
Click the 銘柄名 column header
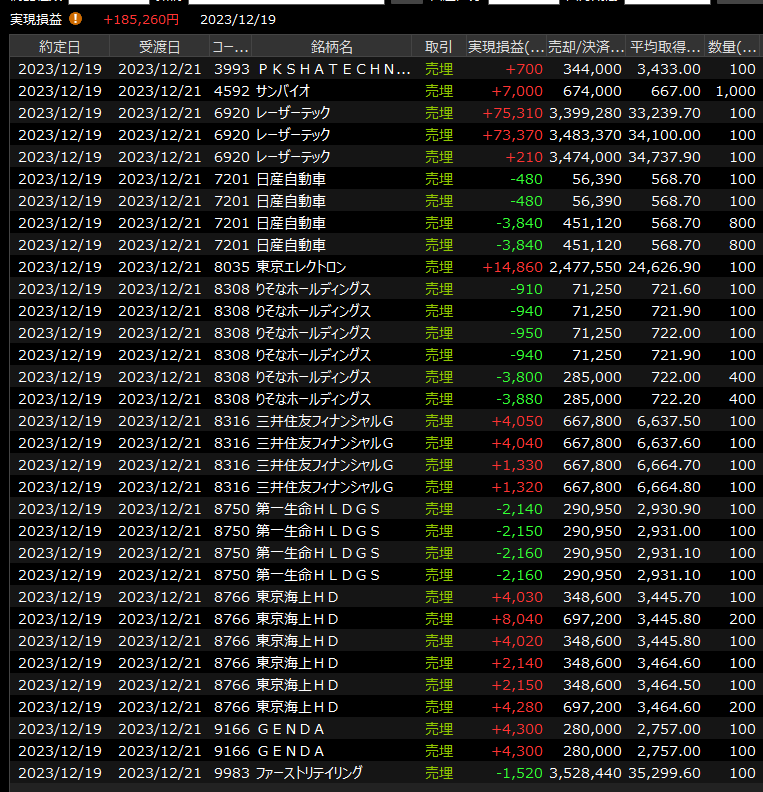(331, 47)
